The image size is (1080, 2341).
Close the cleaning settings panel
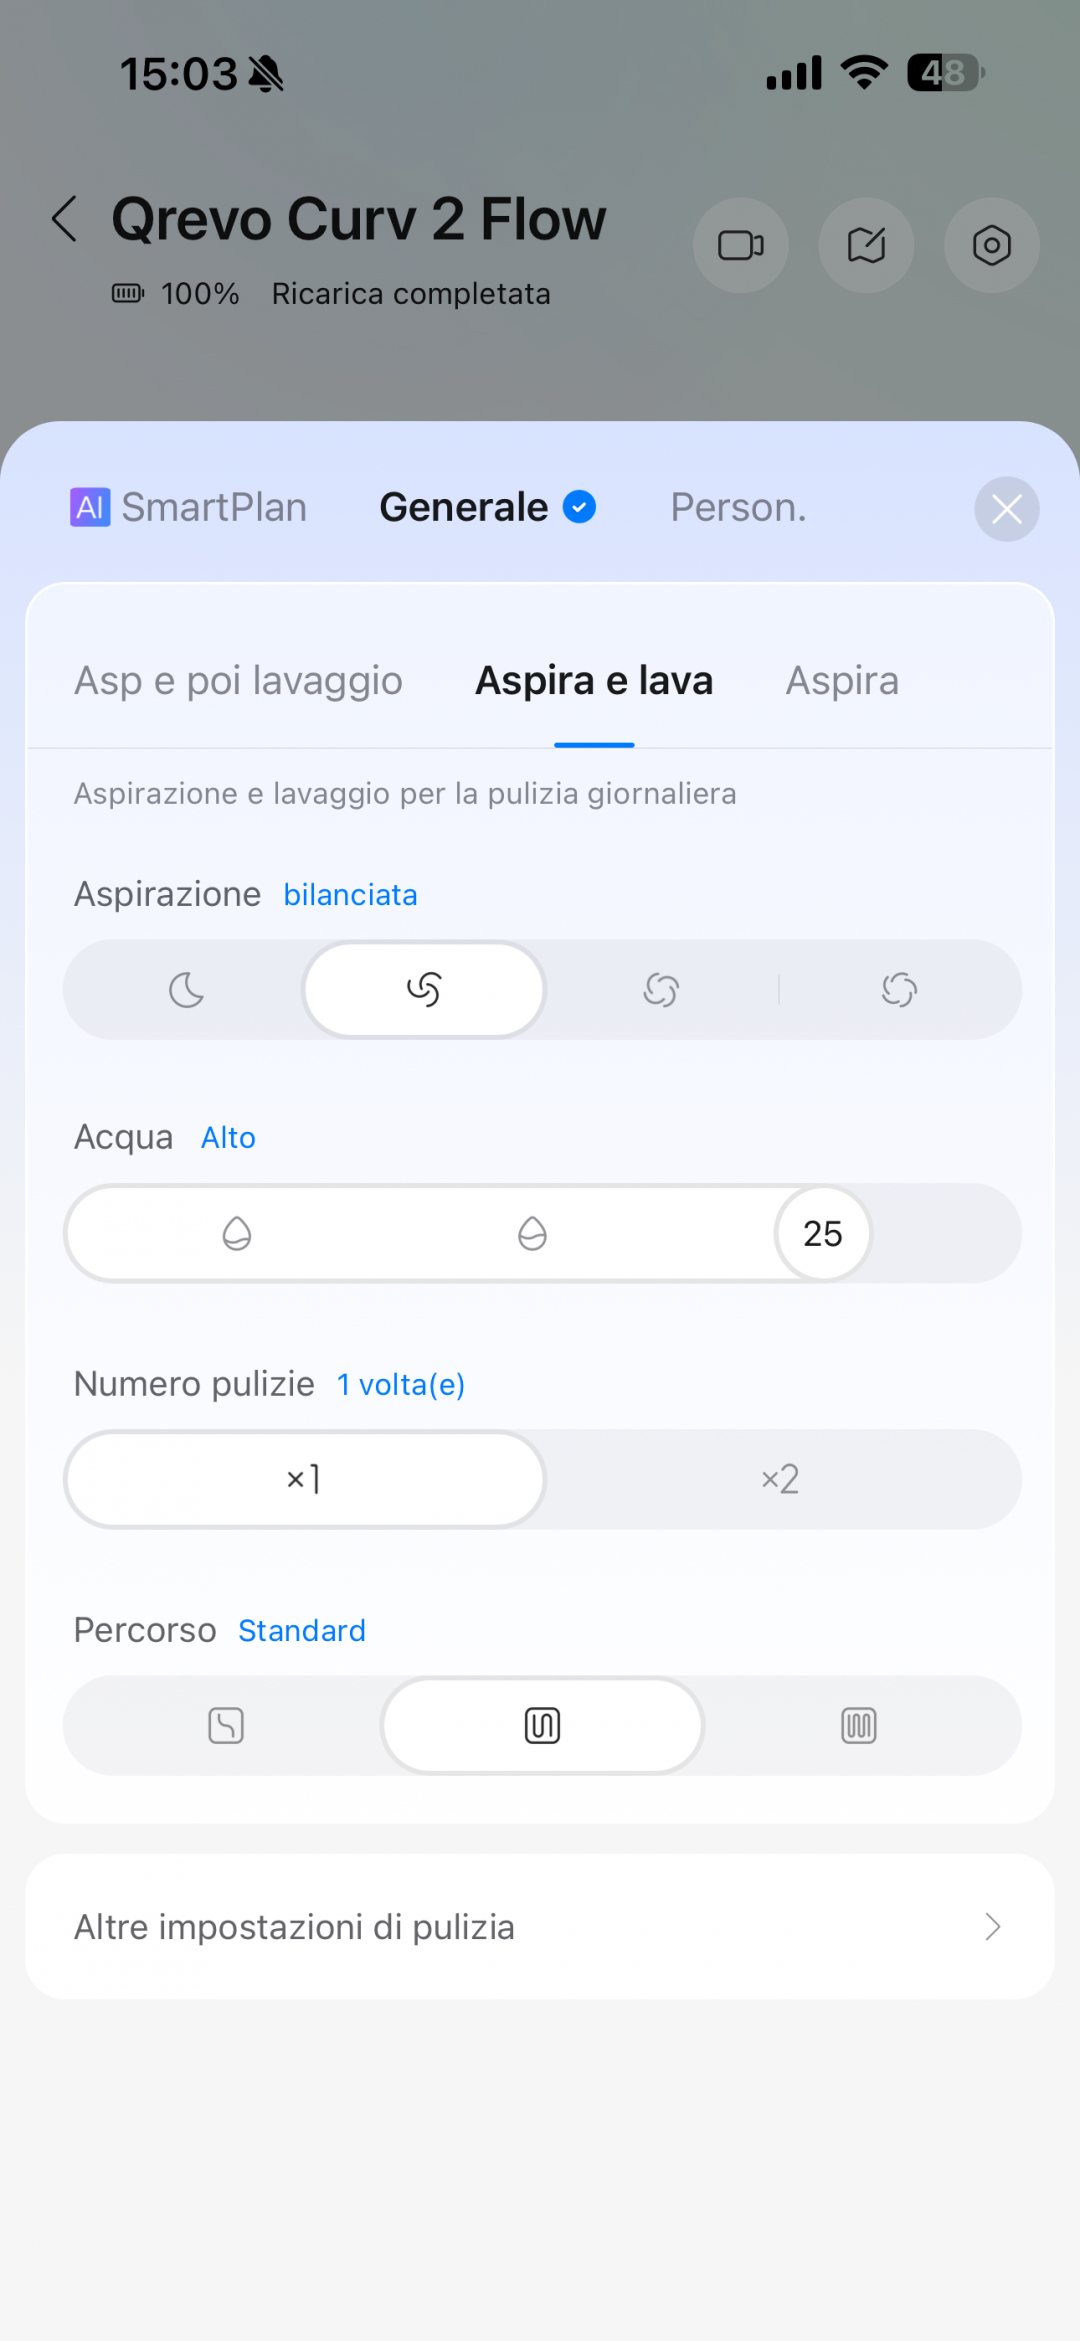click(x=1006, y=509)
